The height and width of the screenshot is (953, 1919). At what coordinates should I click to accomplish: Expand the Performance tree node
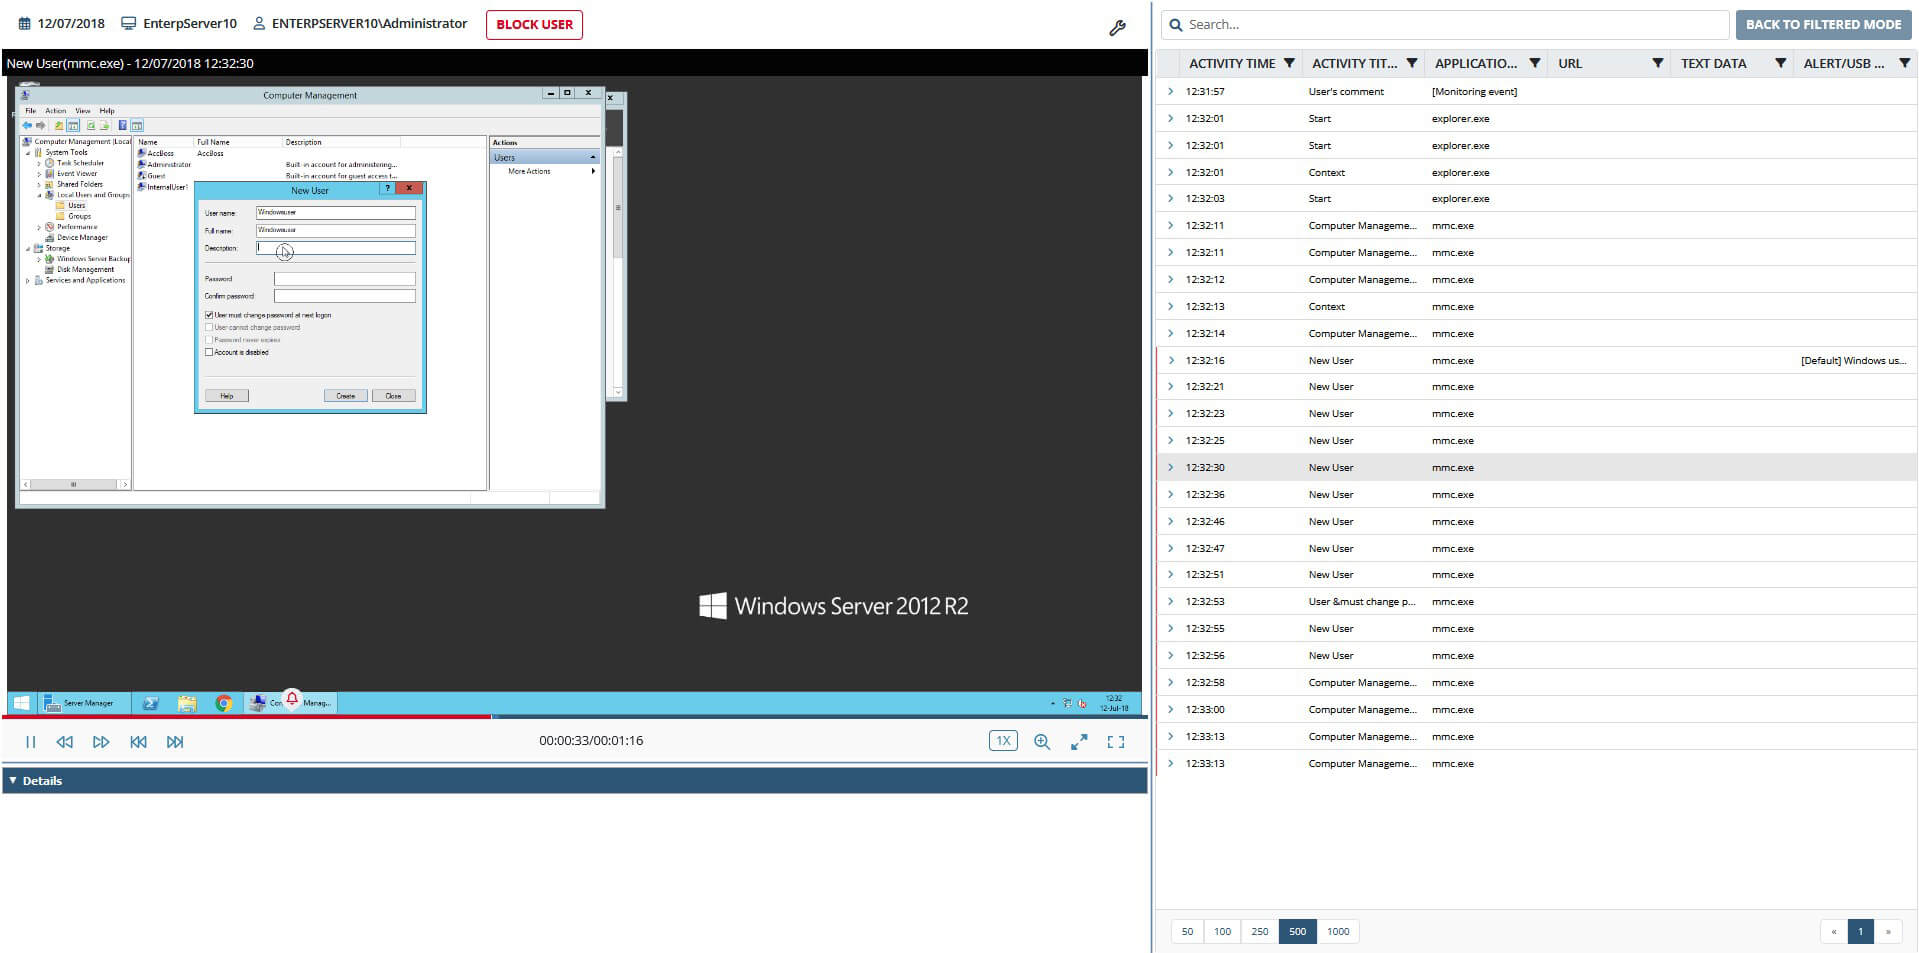tap(39, 227)
